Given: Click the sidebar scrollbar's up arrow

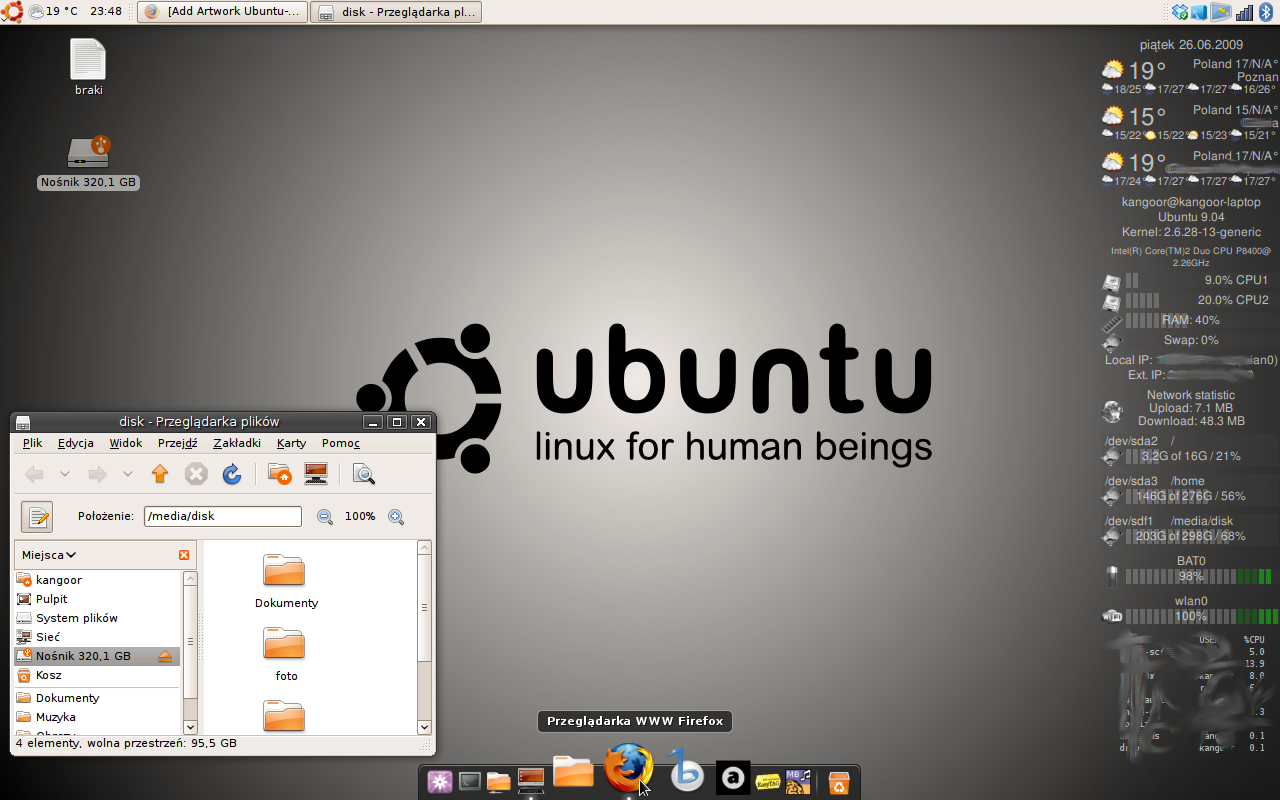Looking at the screenshot, I should (x=190, y=578).
